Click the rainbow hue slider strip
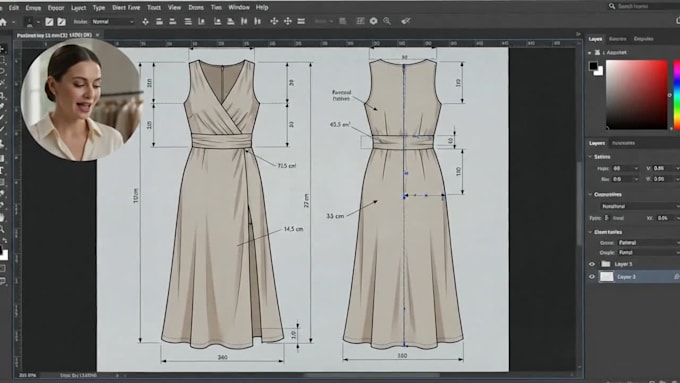 (x=677, y=95)
